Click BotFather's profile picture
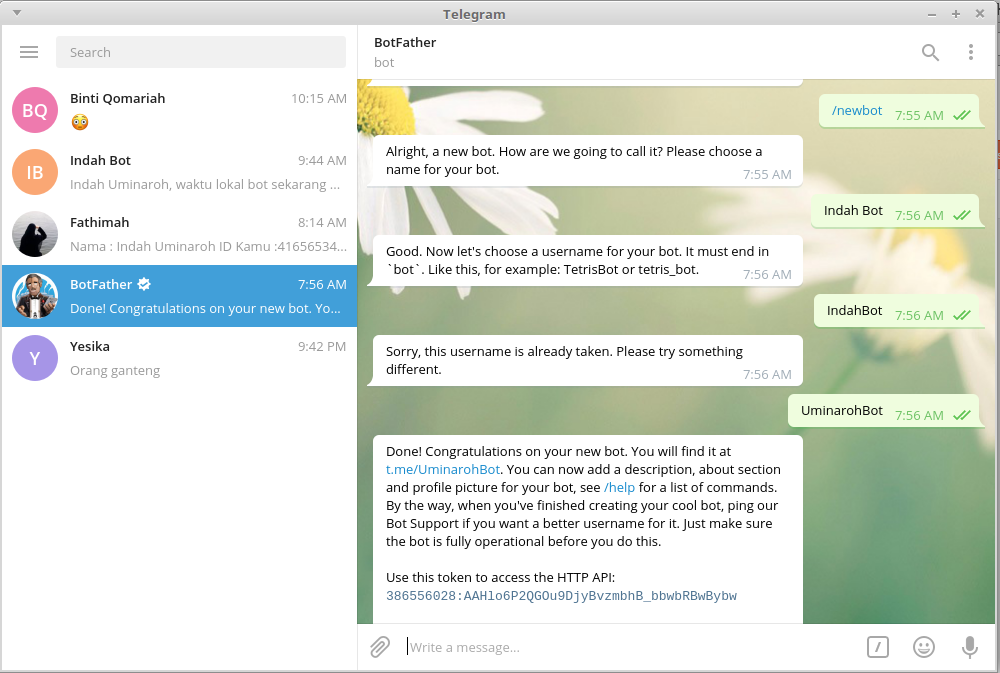Image resolution: width=1000 pixels, height=673 pixels. point(35,296)
